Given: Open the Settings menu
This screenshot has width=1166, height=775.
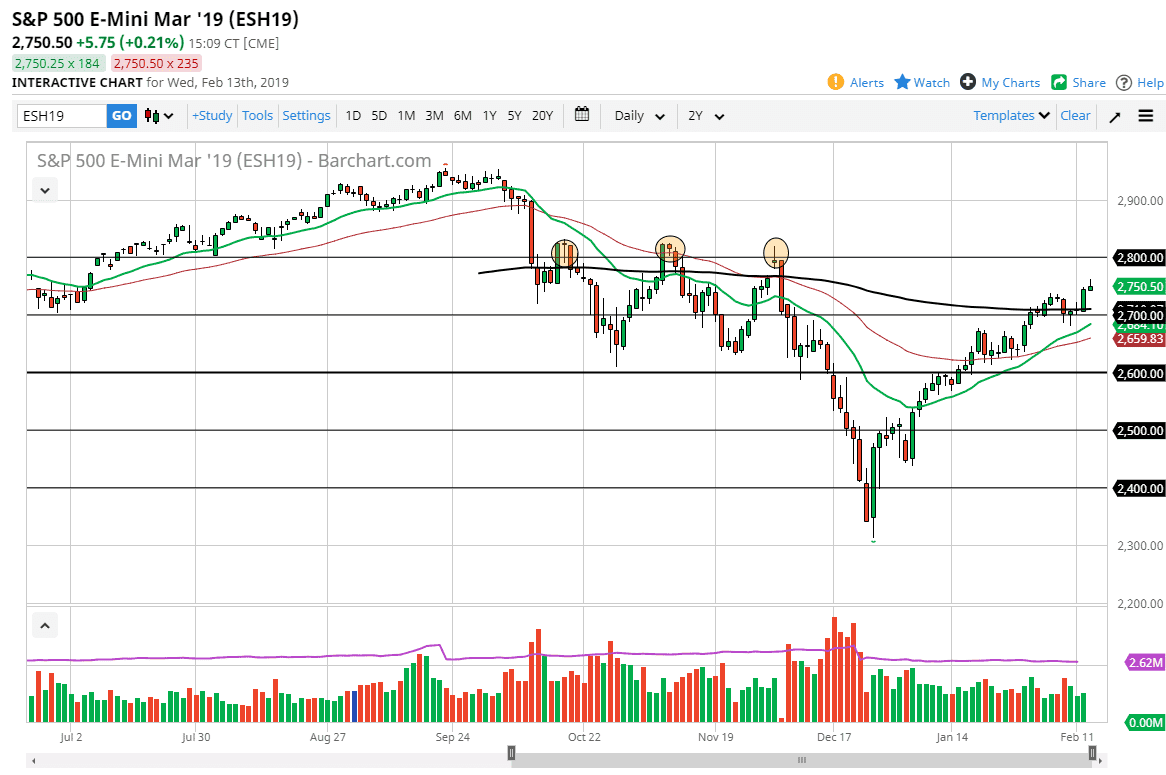Looking at the screenshot, I should pyautogui.click(x=306, y=115).
